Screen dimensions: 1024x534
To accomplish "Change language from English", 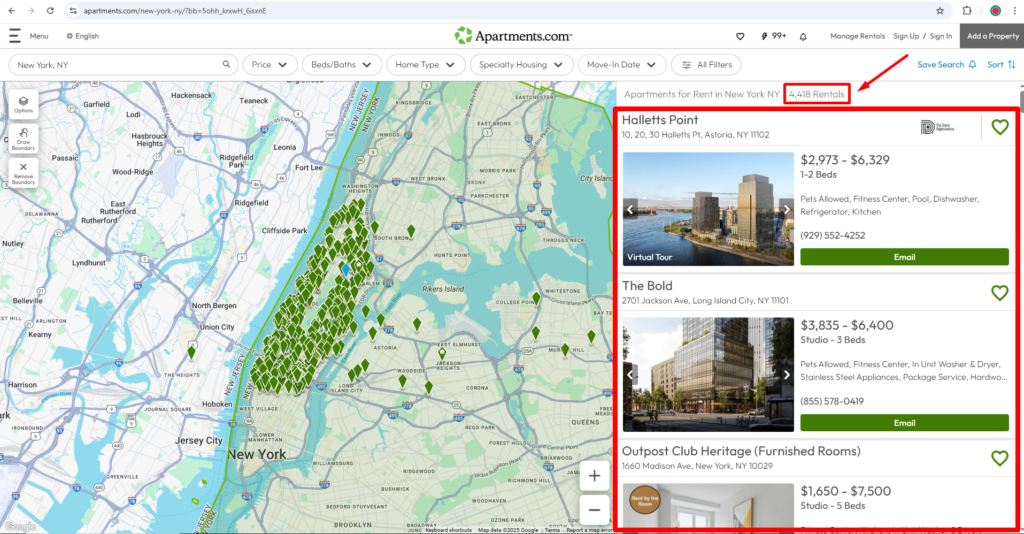I will [x=83, y=36].
